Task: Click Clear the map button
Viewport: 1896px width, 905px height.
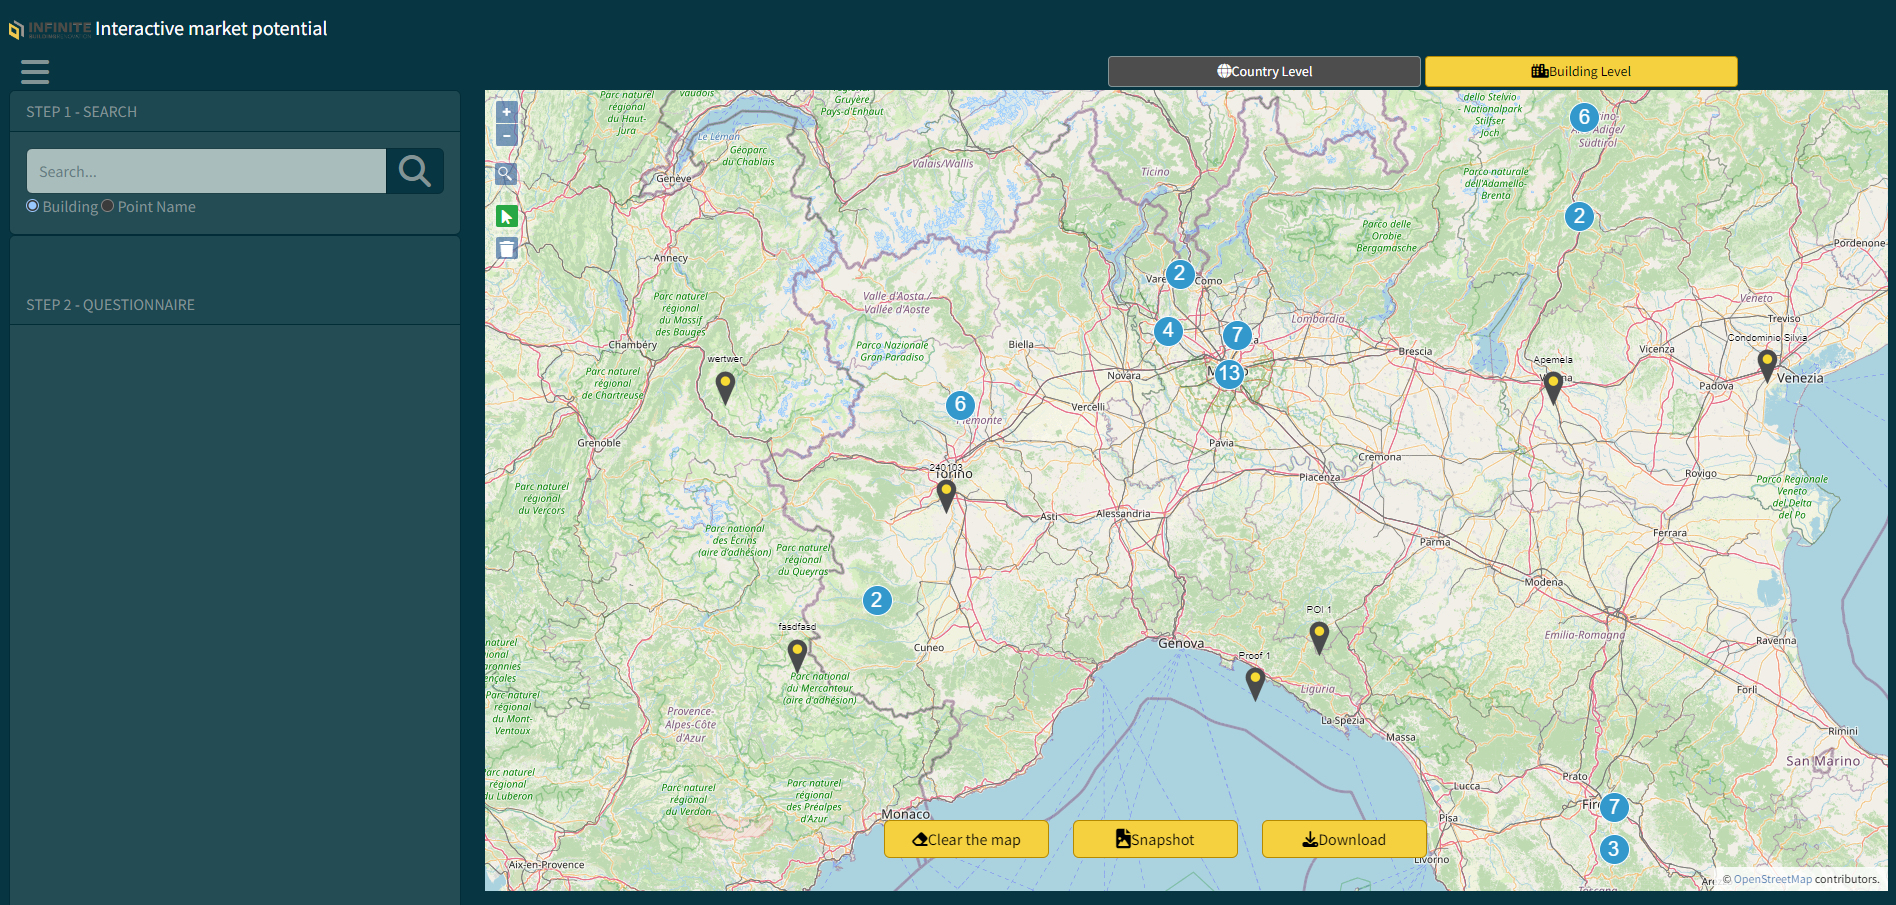Action: 966,839
